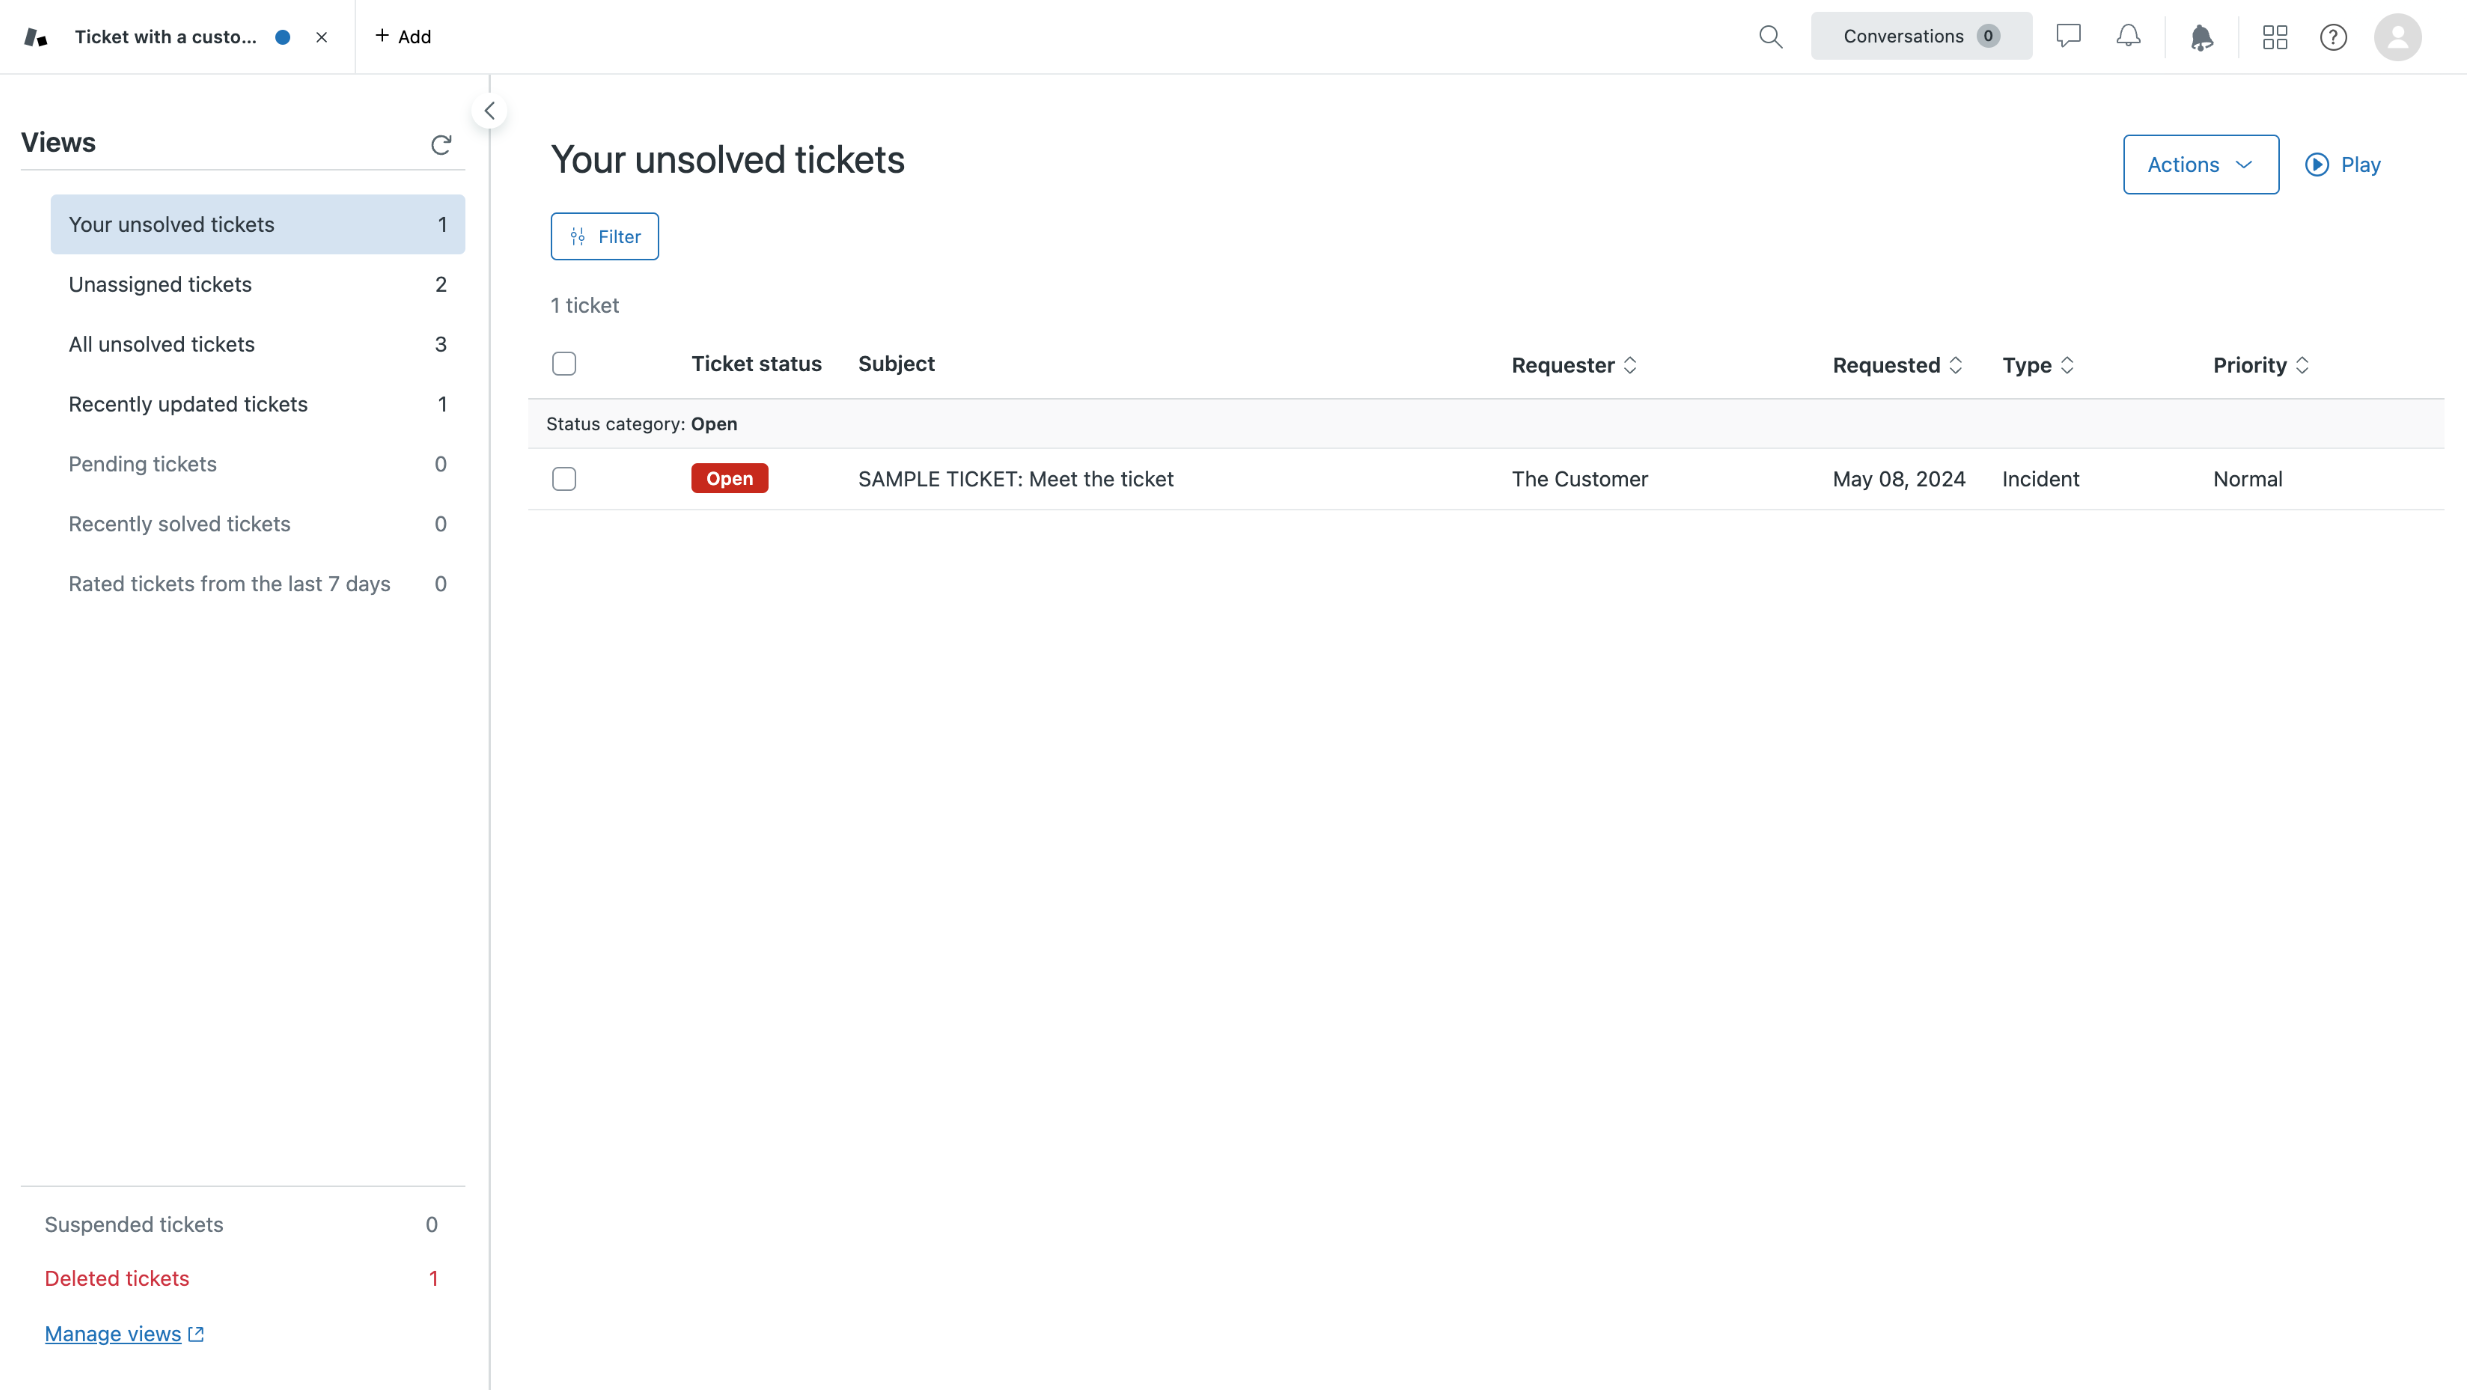Image resolution: width=2467 pixels, height=1390 pixels.
Task: Select the SAMPLE TICKET row checkbox
Action: coord(564,479)
